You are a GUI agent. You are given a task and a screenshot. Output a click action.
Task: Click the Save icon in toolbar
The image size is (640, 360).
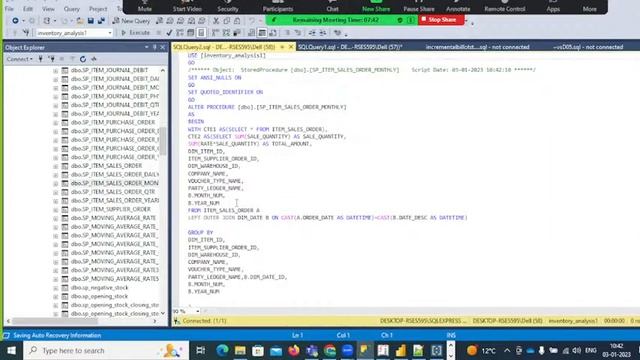click(x=91, y=20)
